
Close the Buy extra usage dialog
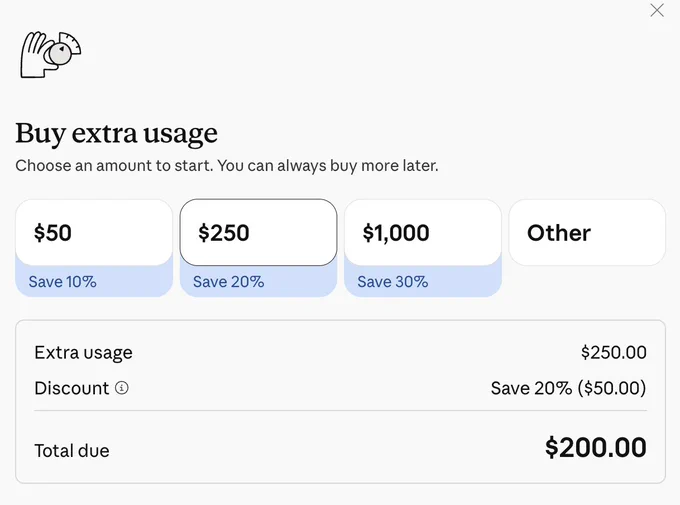coord(657,10)
